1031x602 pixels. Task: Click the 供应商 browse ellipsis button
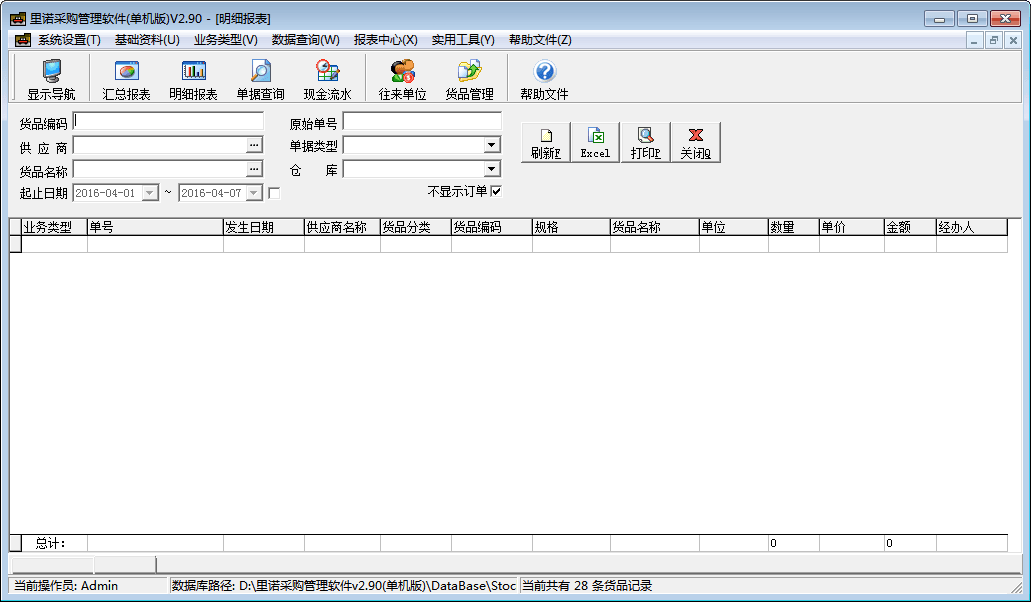pos(254,145)
